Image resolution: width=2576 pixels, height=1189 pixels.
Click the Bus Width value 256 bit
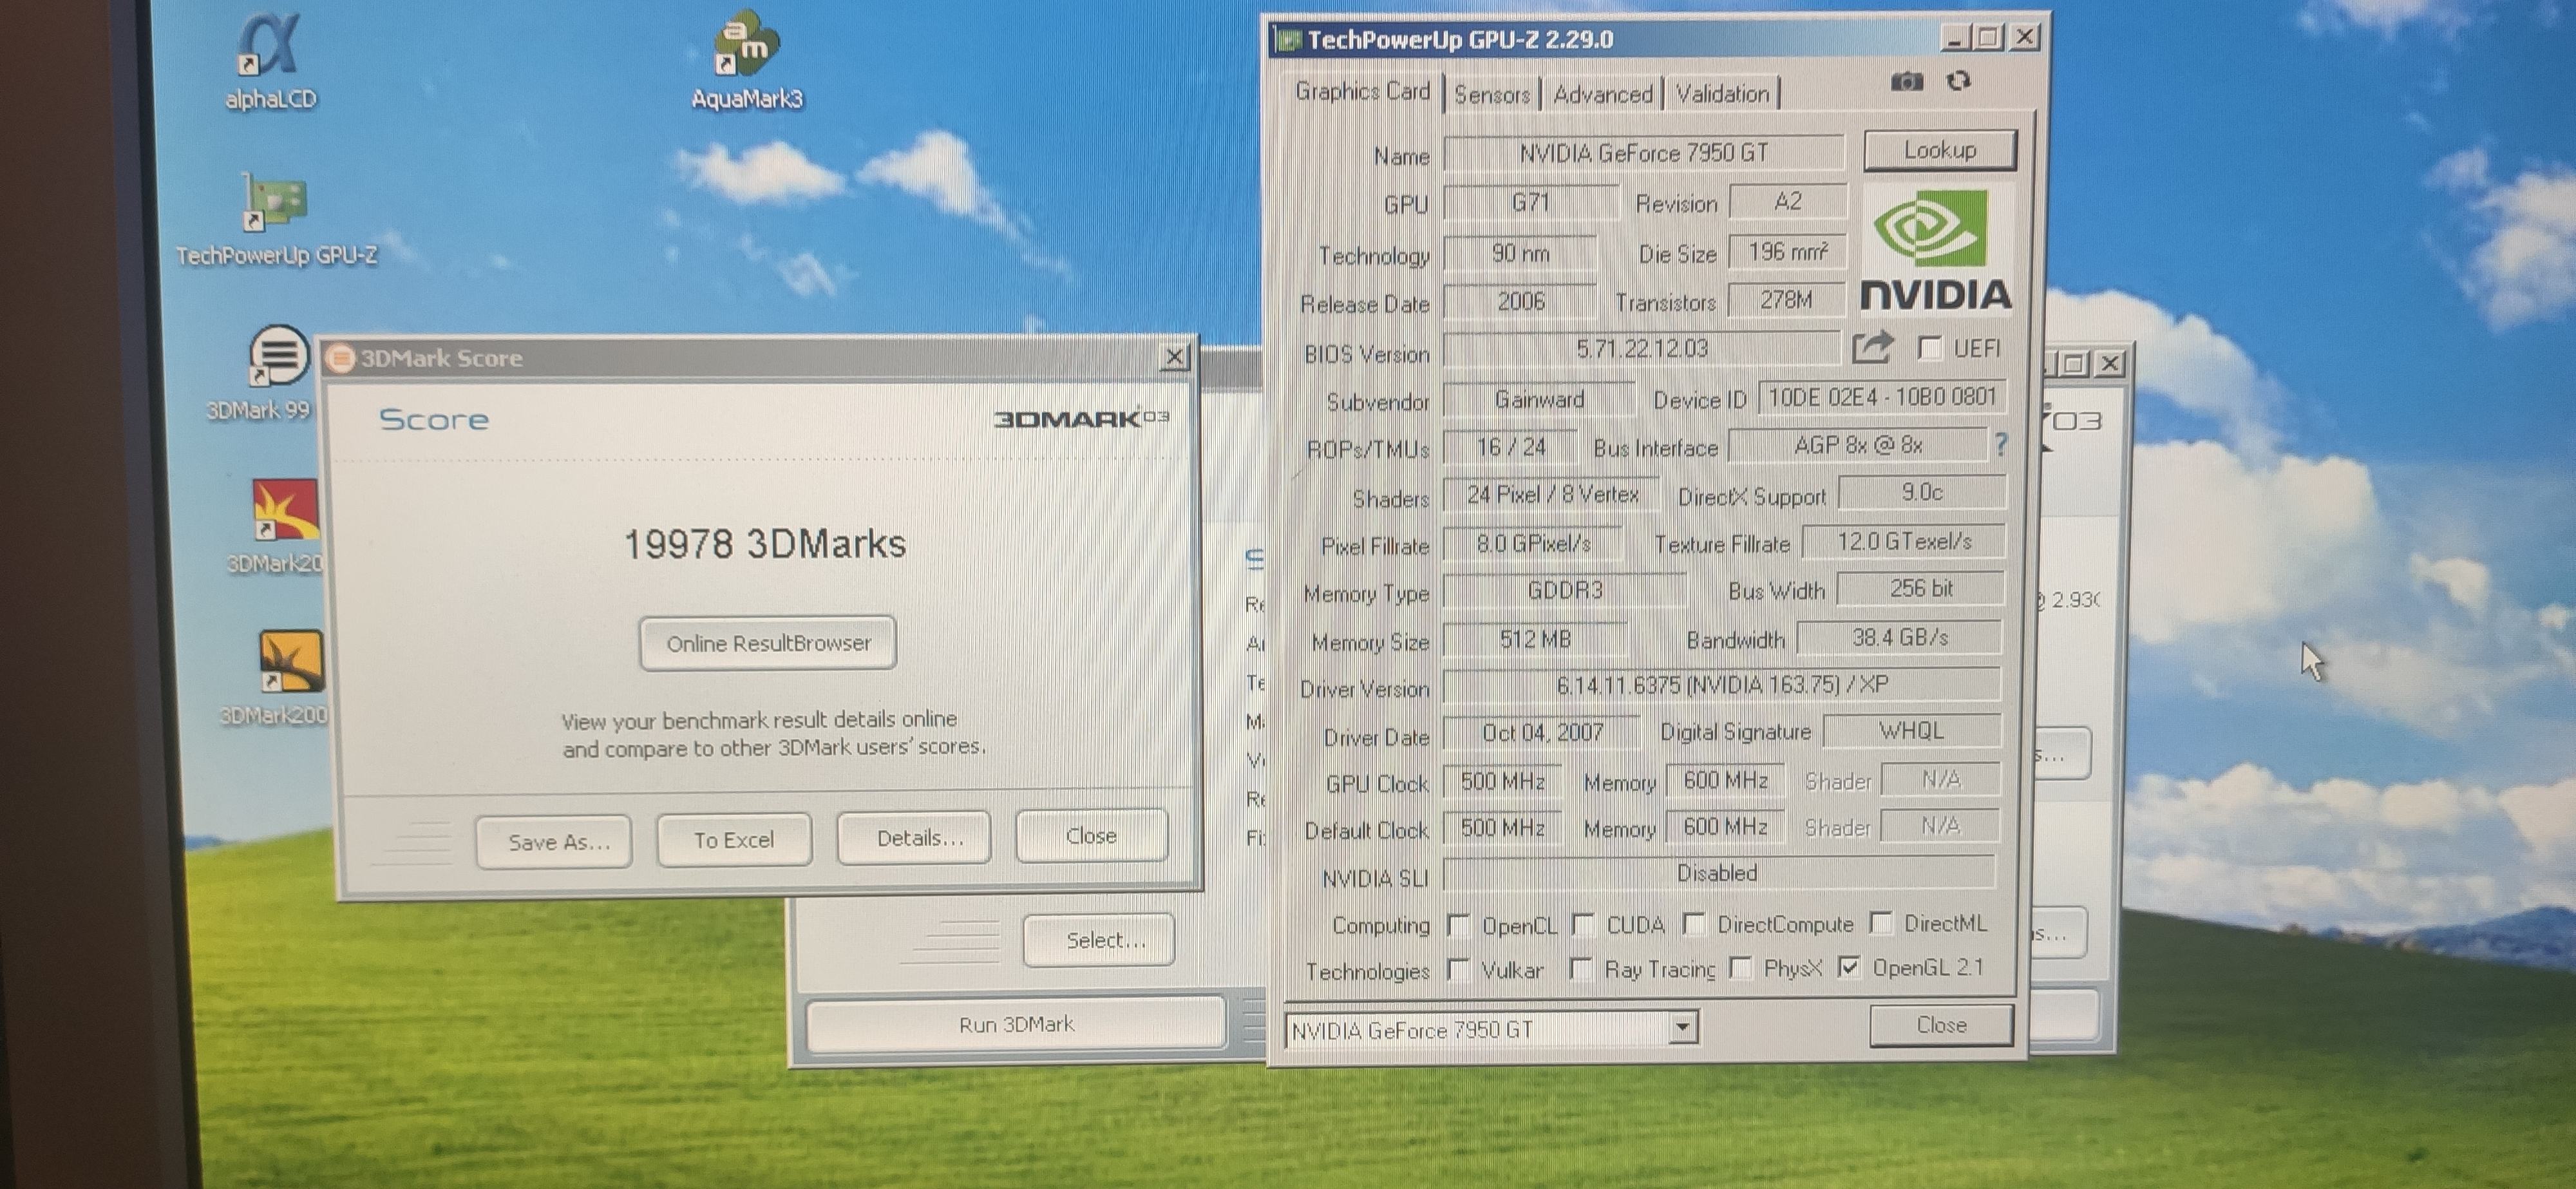pyautogui.click(x=1920, y=588)
